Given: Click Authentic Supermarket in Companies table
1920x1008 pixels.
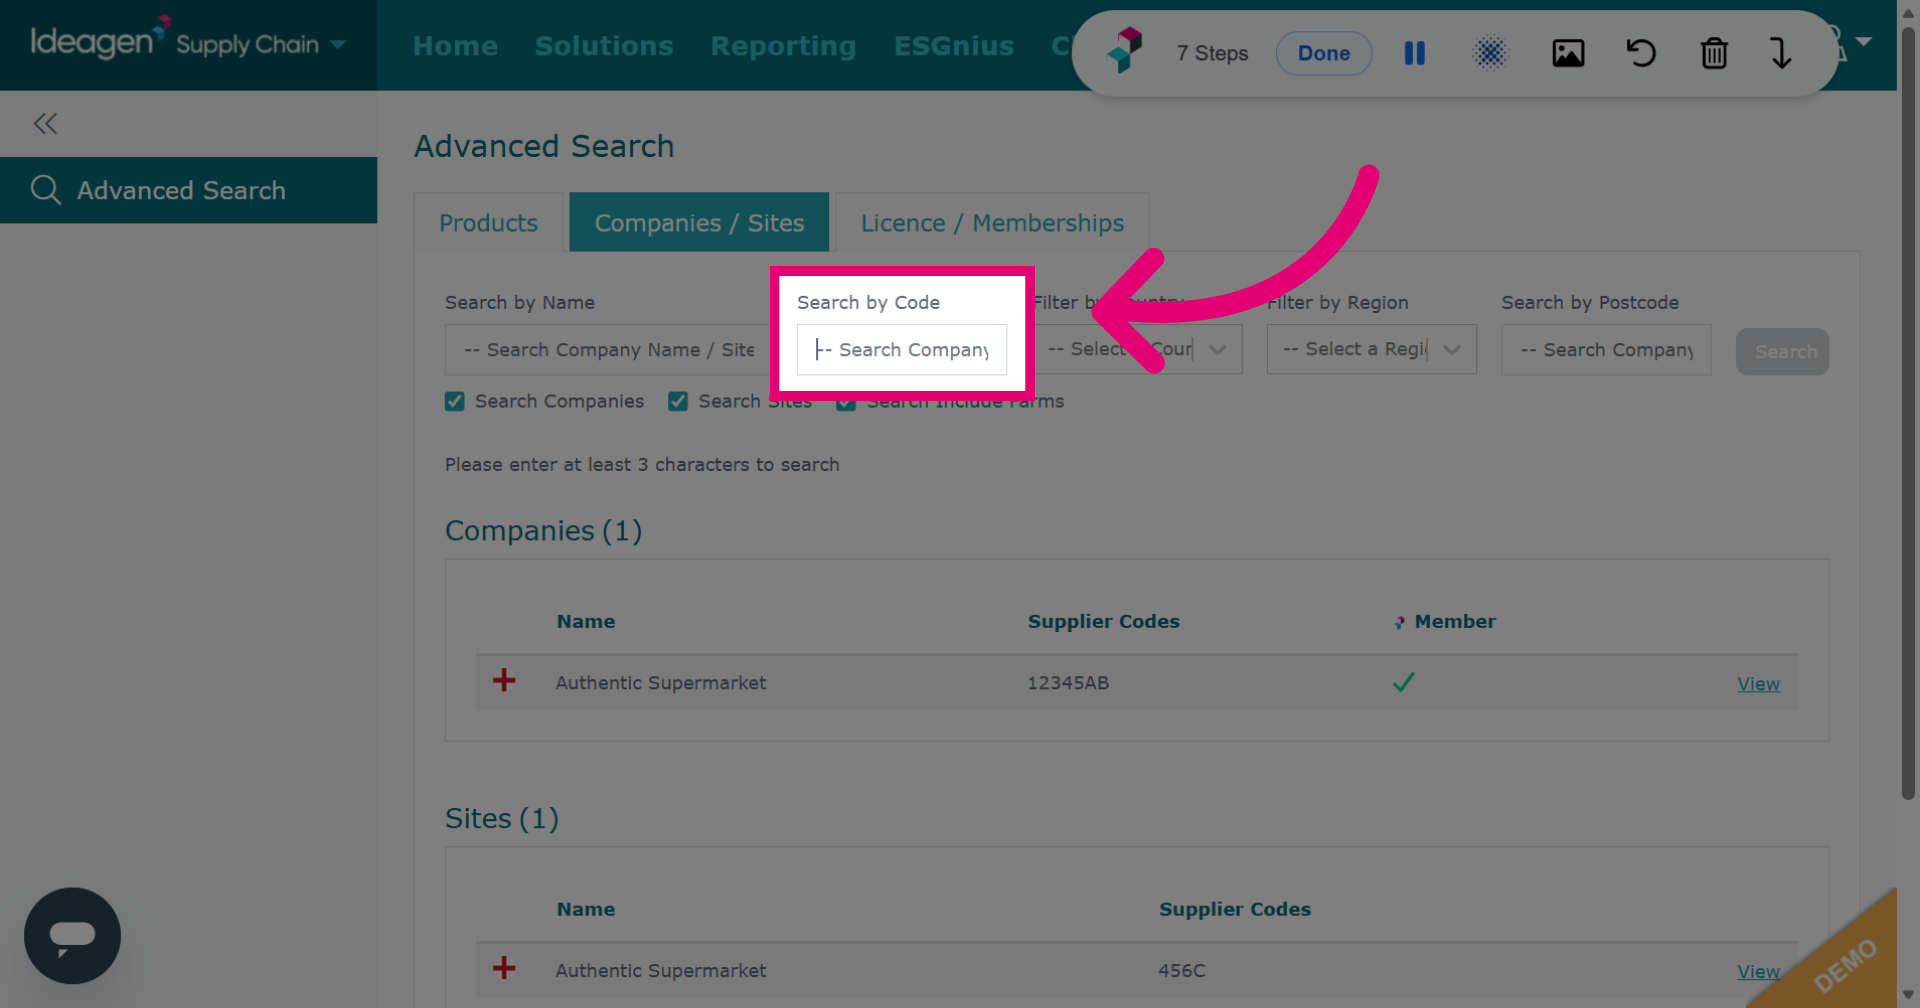Looking at the screenshot, I should (661, 683).
